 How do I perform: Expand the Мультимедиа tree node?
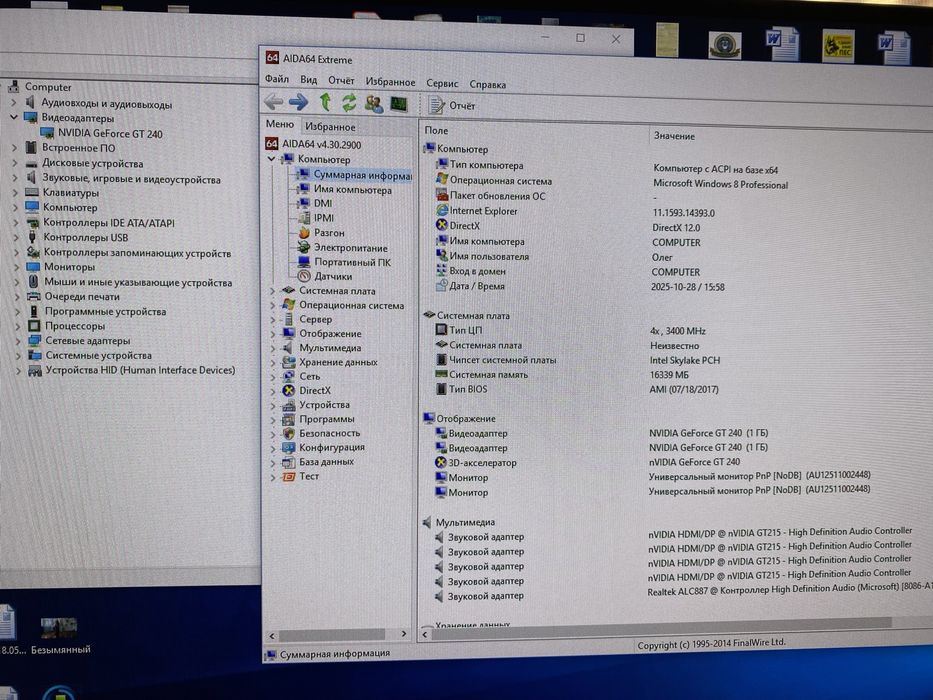click(x=273, y=348)
